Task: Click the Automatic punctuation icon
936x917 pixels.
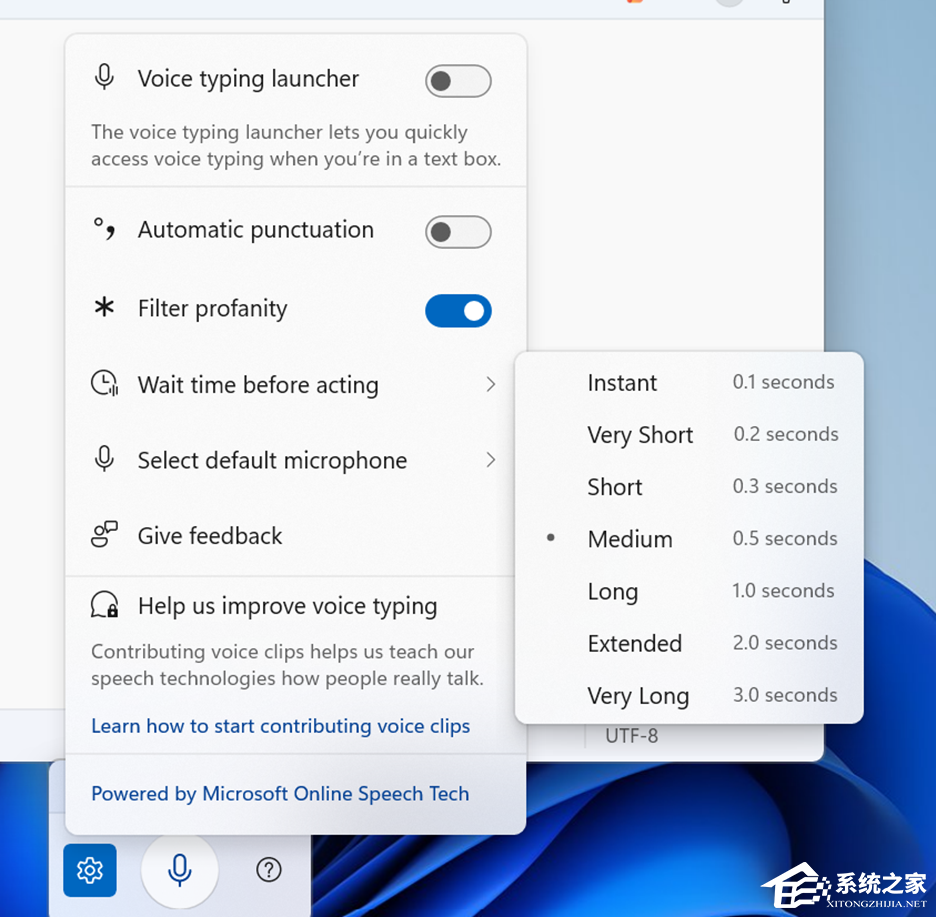Action: [104, 229]
